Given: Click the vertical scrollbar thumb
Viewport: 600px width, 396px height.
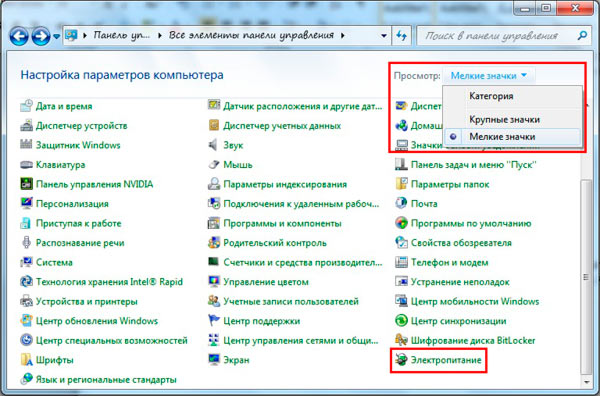Looking at the screenshot, I should point(586,277).
